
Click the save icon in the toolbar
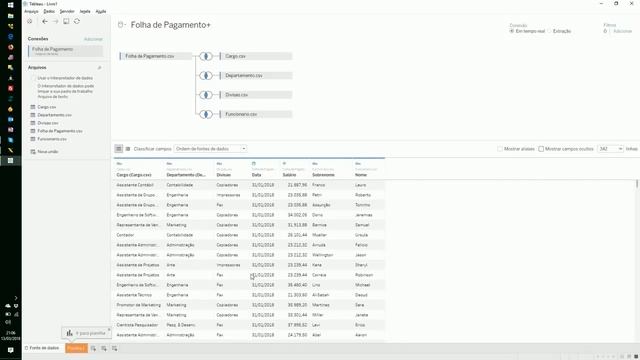(66, 21)
